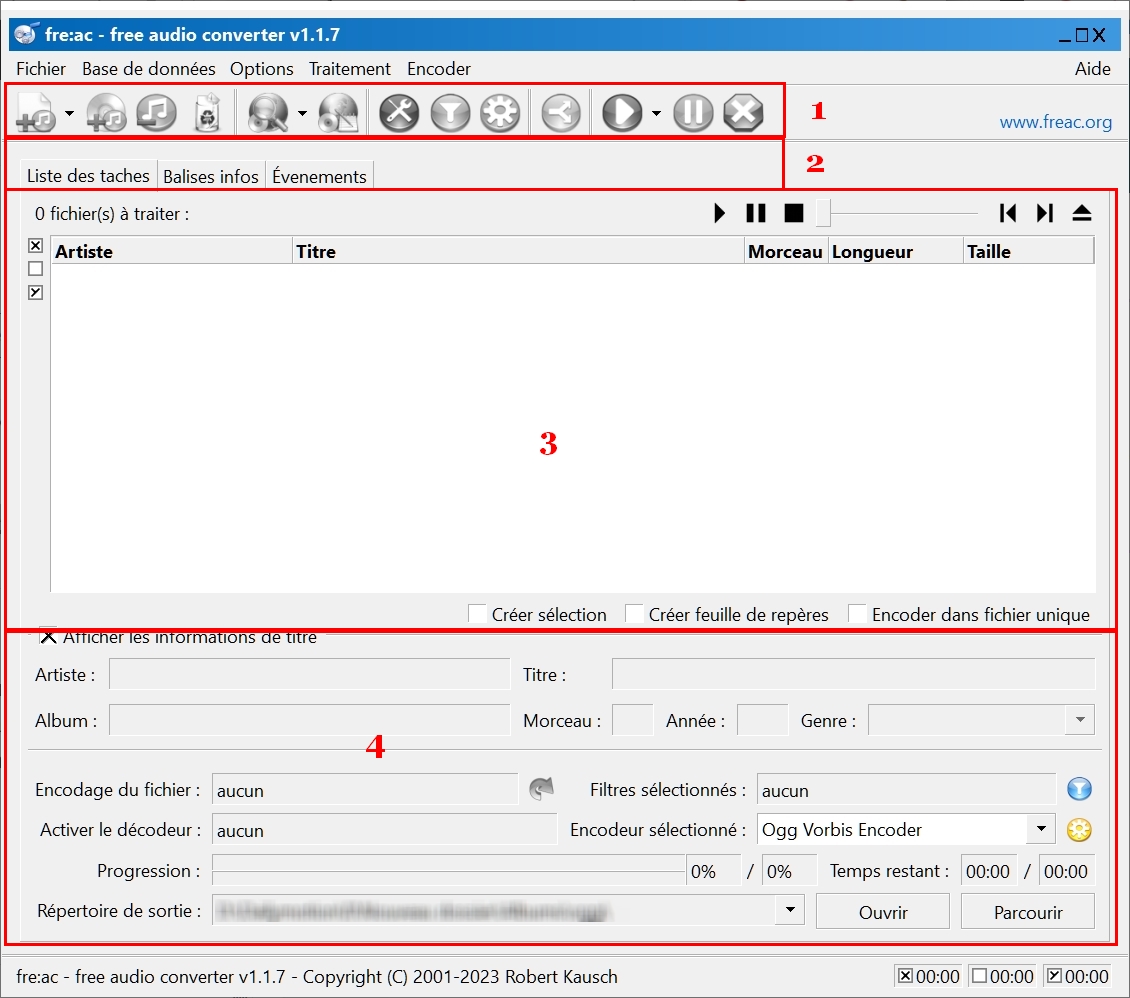Sort by Morceau column header
The height and width of the screenshot is (998, 1130).
click(786, 251)
